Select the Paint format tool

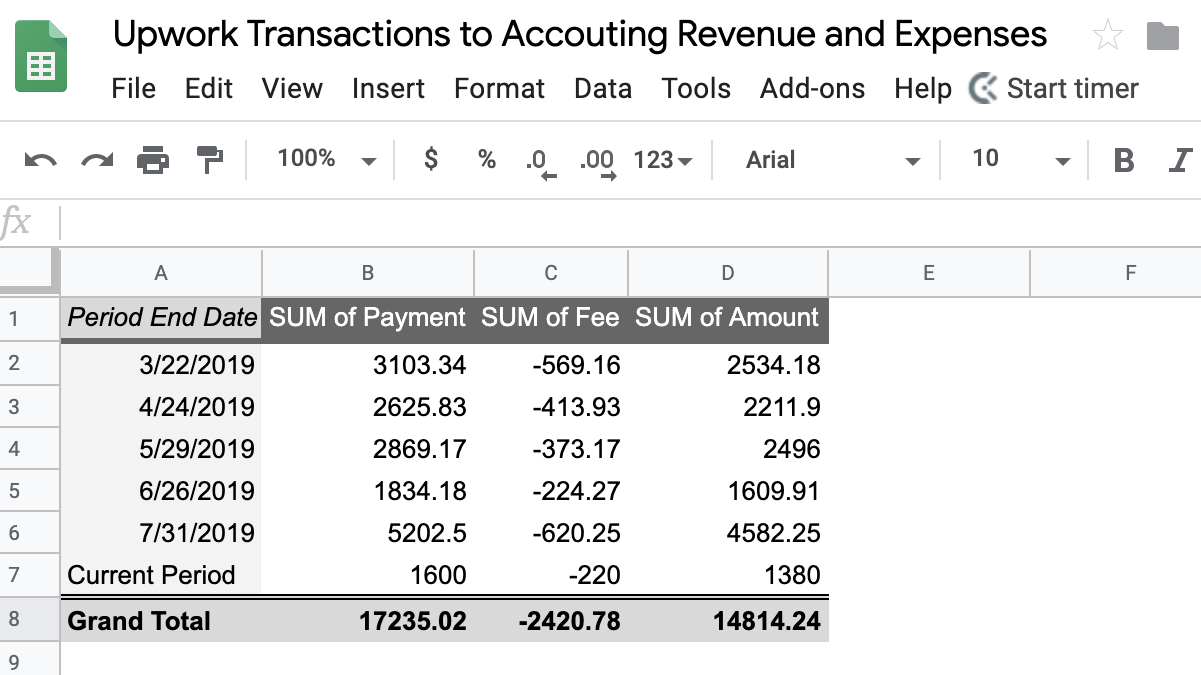(x=210, y=159)
